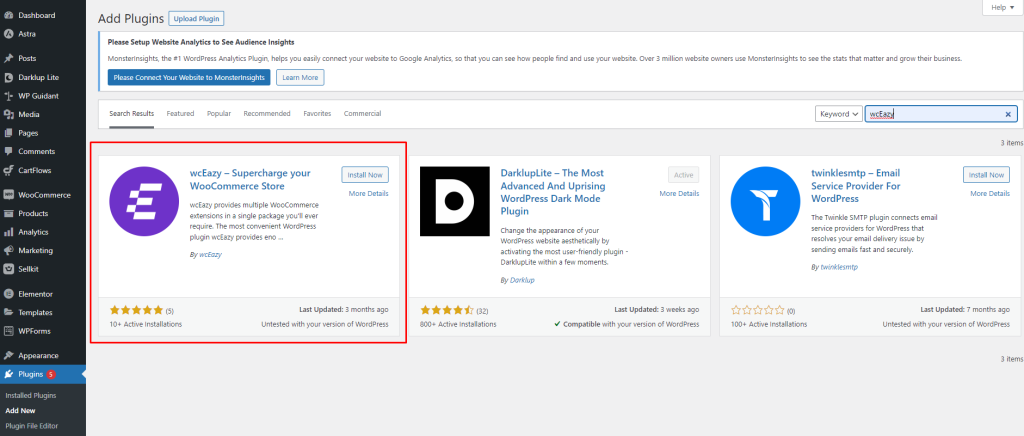1024x436 pixels.
Task: Click the Dashboard icon in sidebar
Action: (x=8, y=15)
